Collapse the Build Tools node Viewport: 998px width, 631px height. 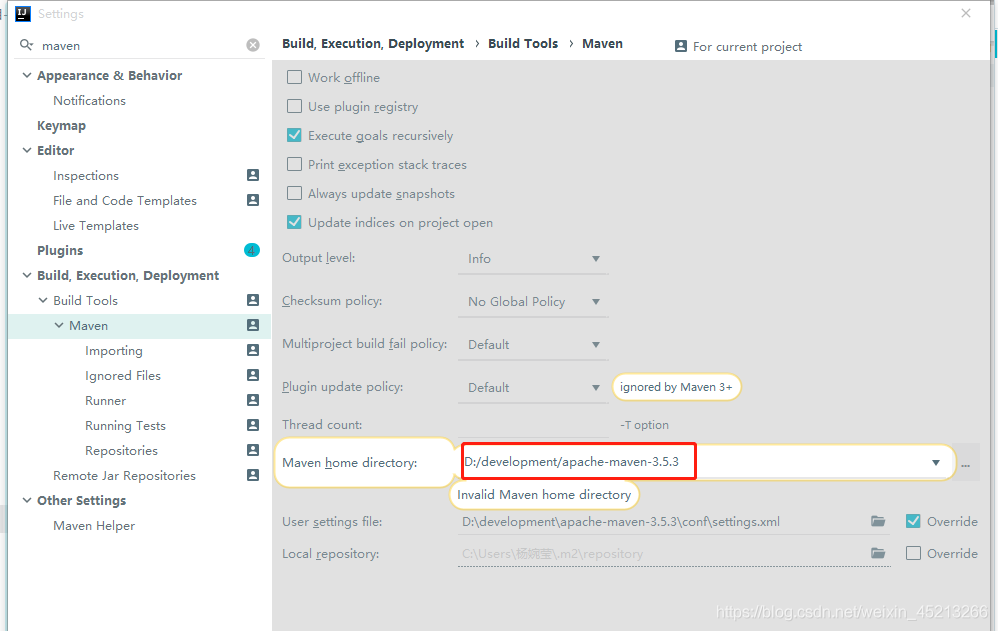pos(43,300)
